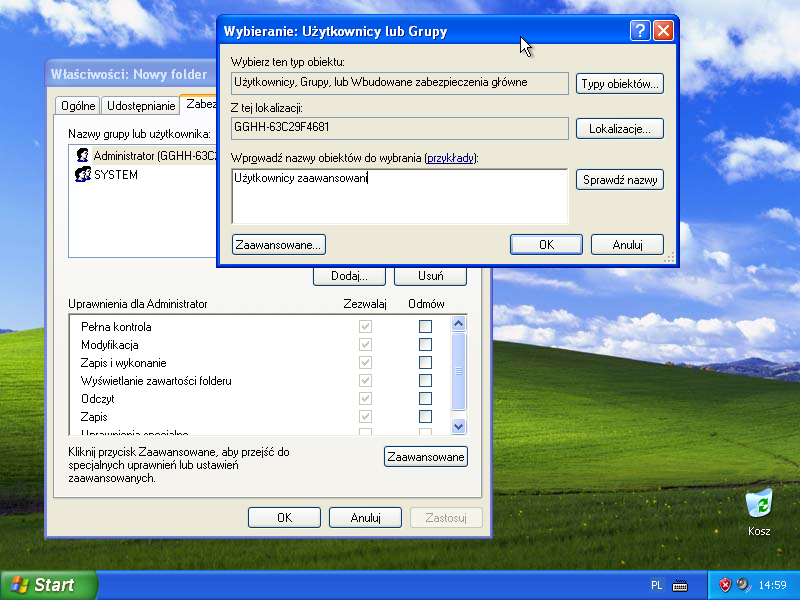Click the red security shield tray icon

pos(725,585)
